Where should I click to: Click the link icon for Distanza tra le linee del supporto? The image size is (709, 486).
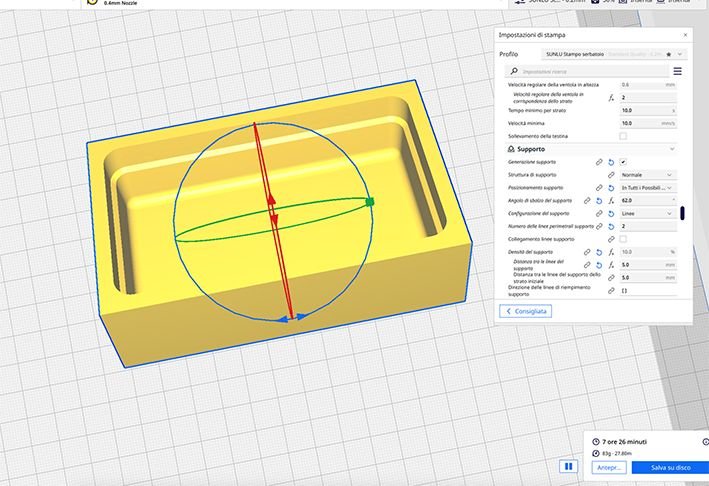[587, 265]
